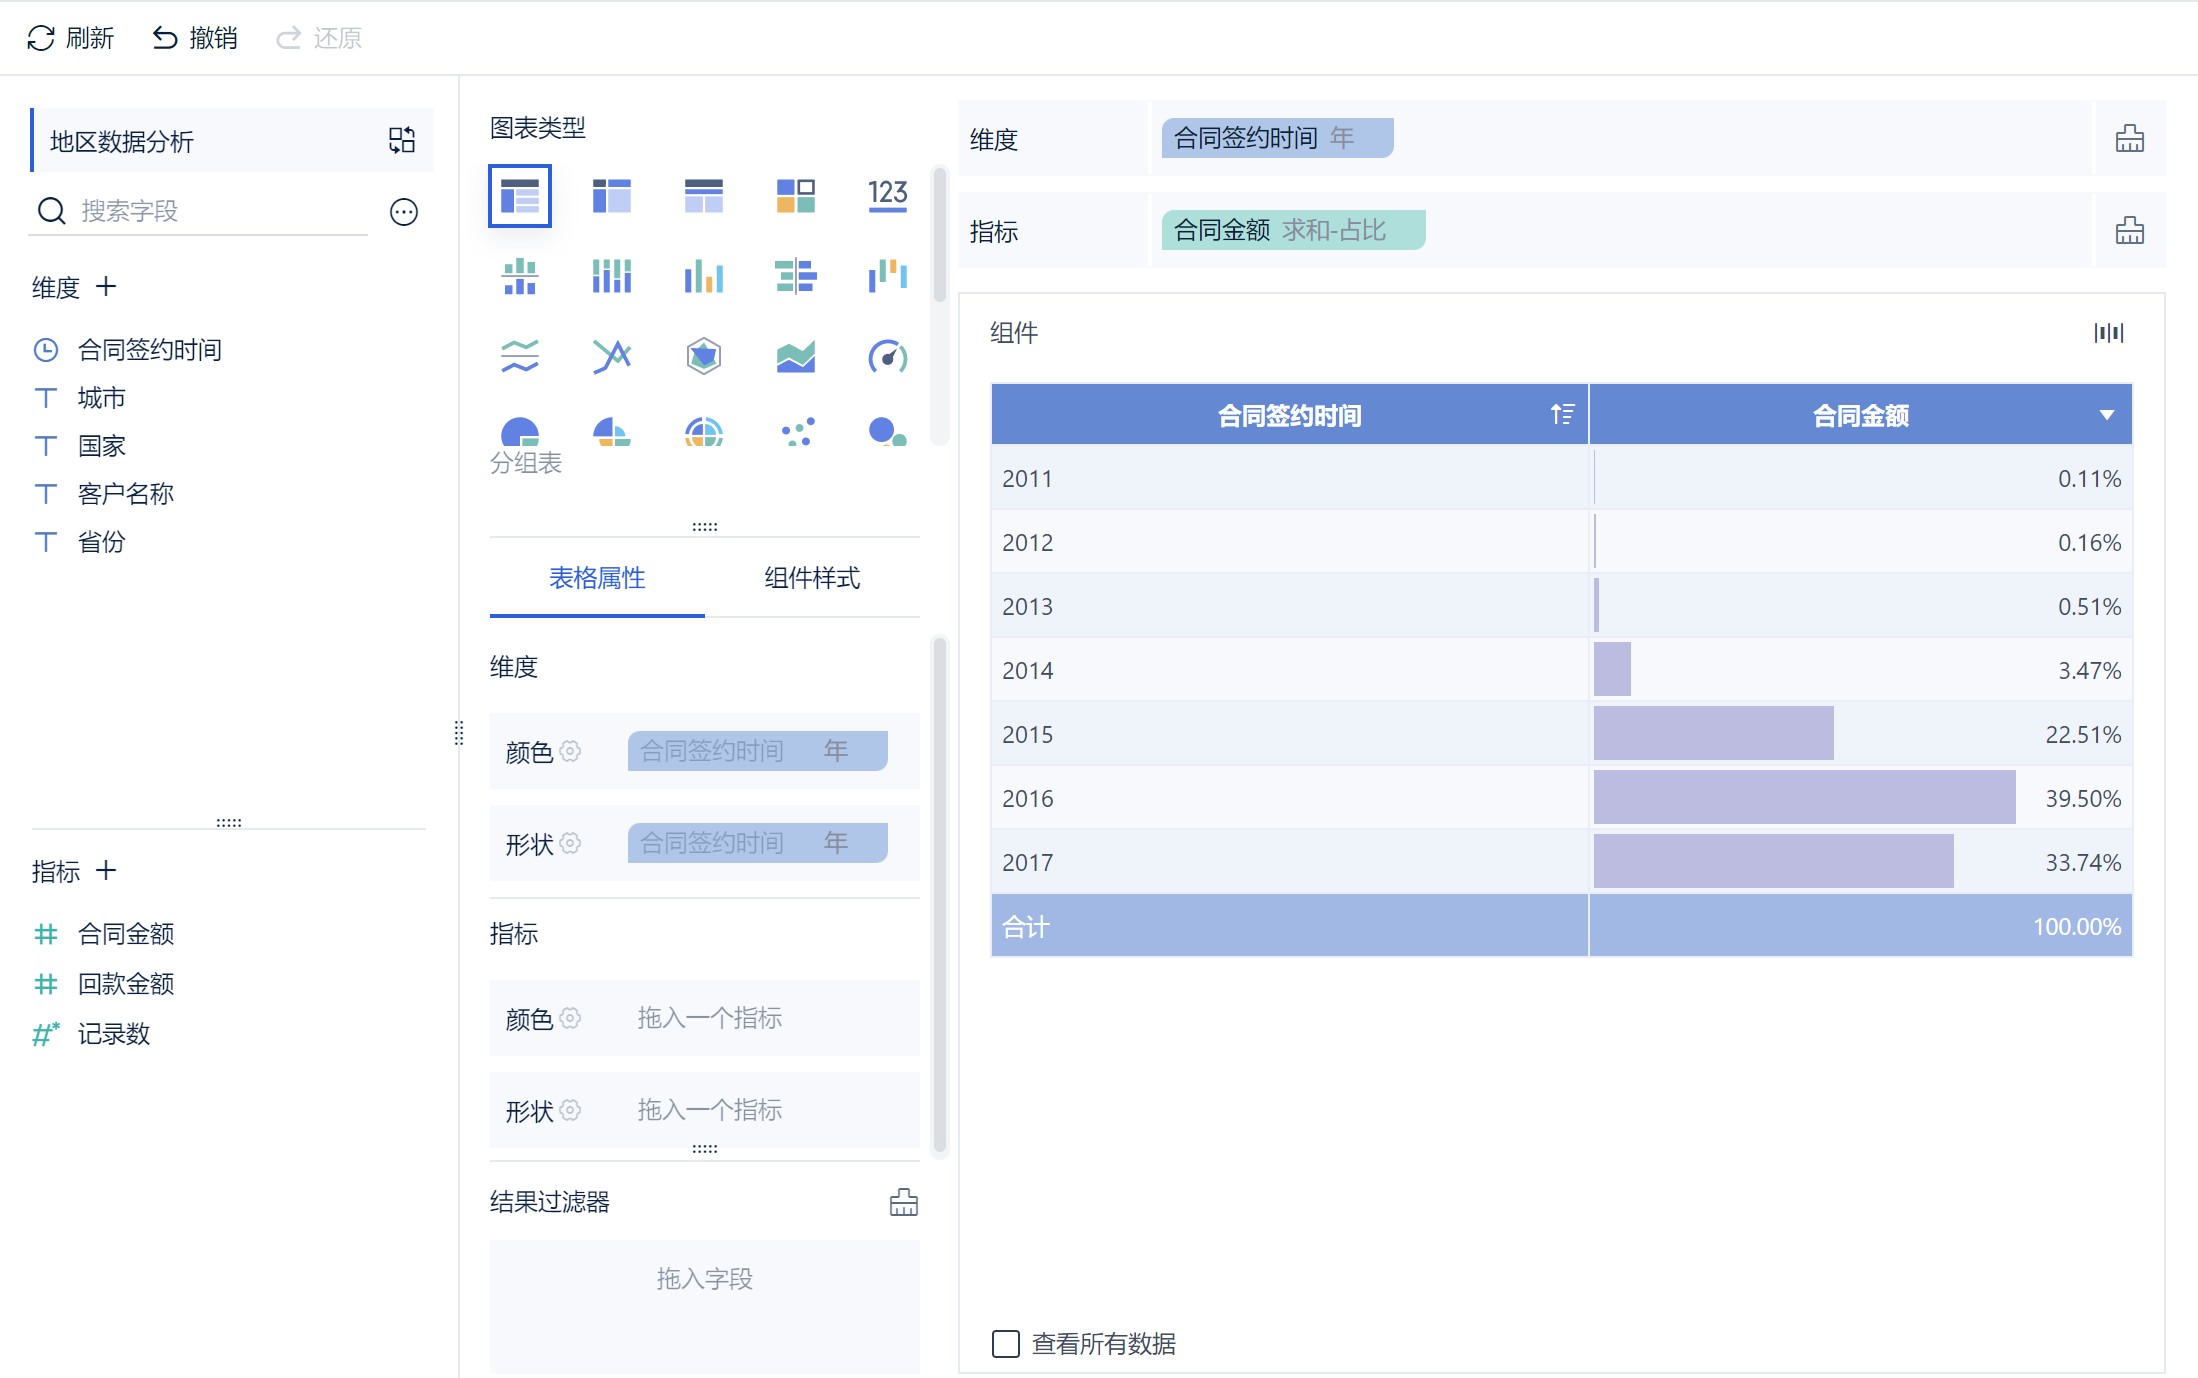Select the pie chart type
The height and width of the screenshot is (1378, 2198).
520,432
